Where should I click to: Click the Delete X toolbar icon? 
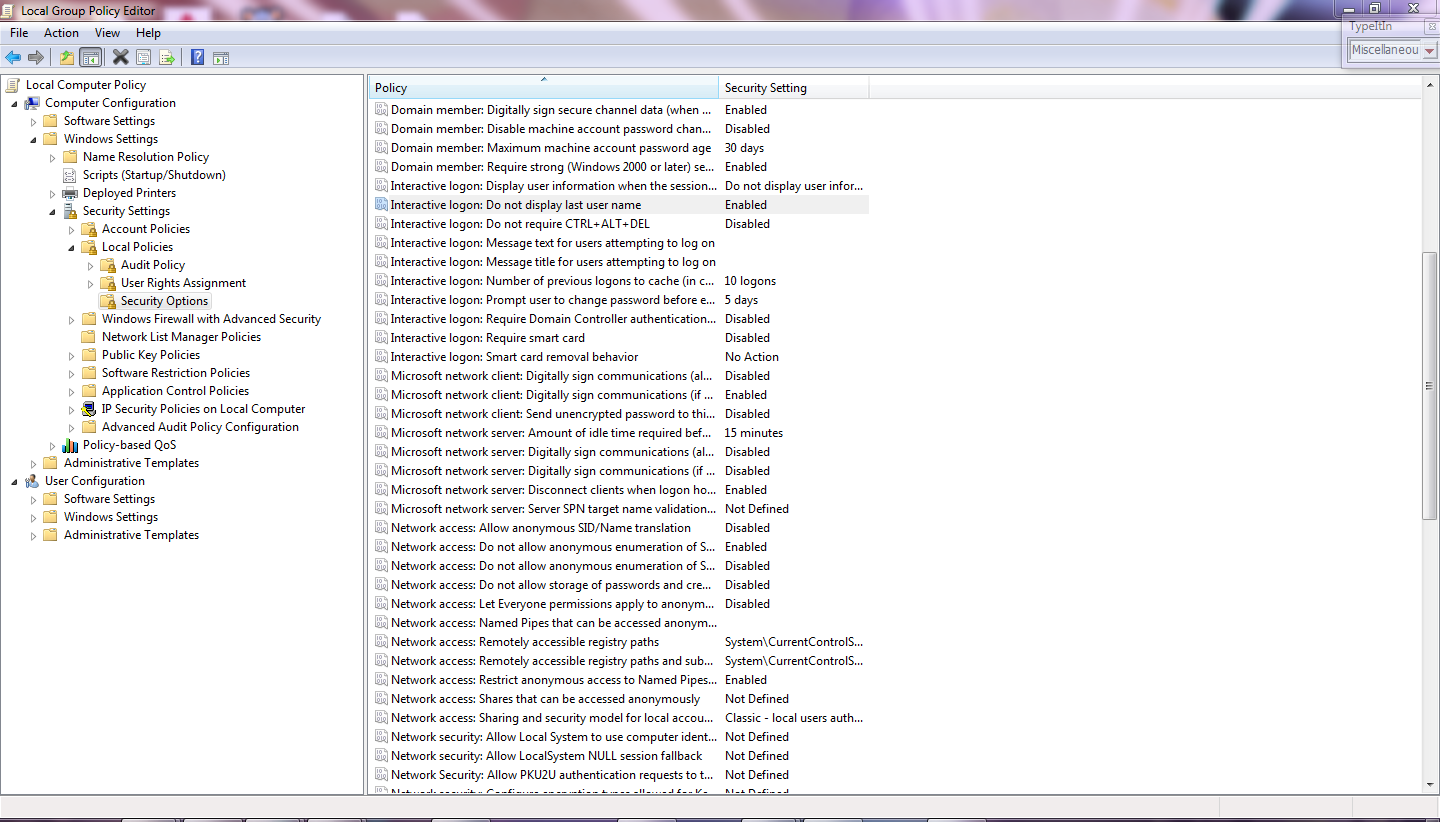120,58
